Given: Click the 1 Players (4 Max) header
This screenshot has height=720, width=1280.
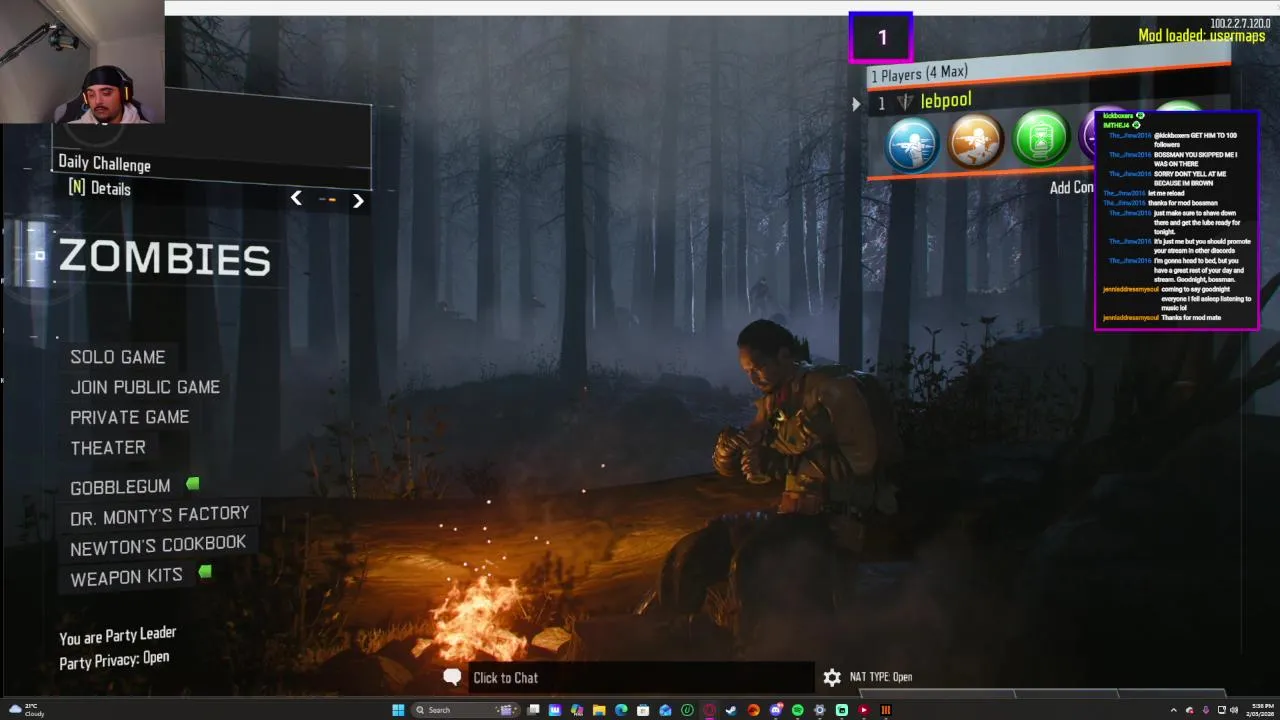Looking at the screenshot, I should (x=918, y=73).
